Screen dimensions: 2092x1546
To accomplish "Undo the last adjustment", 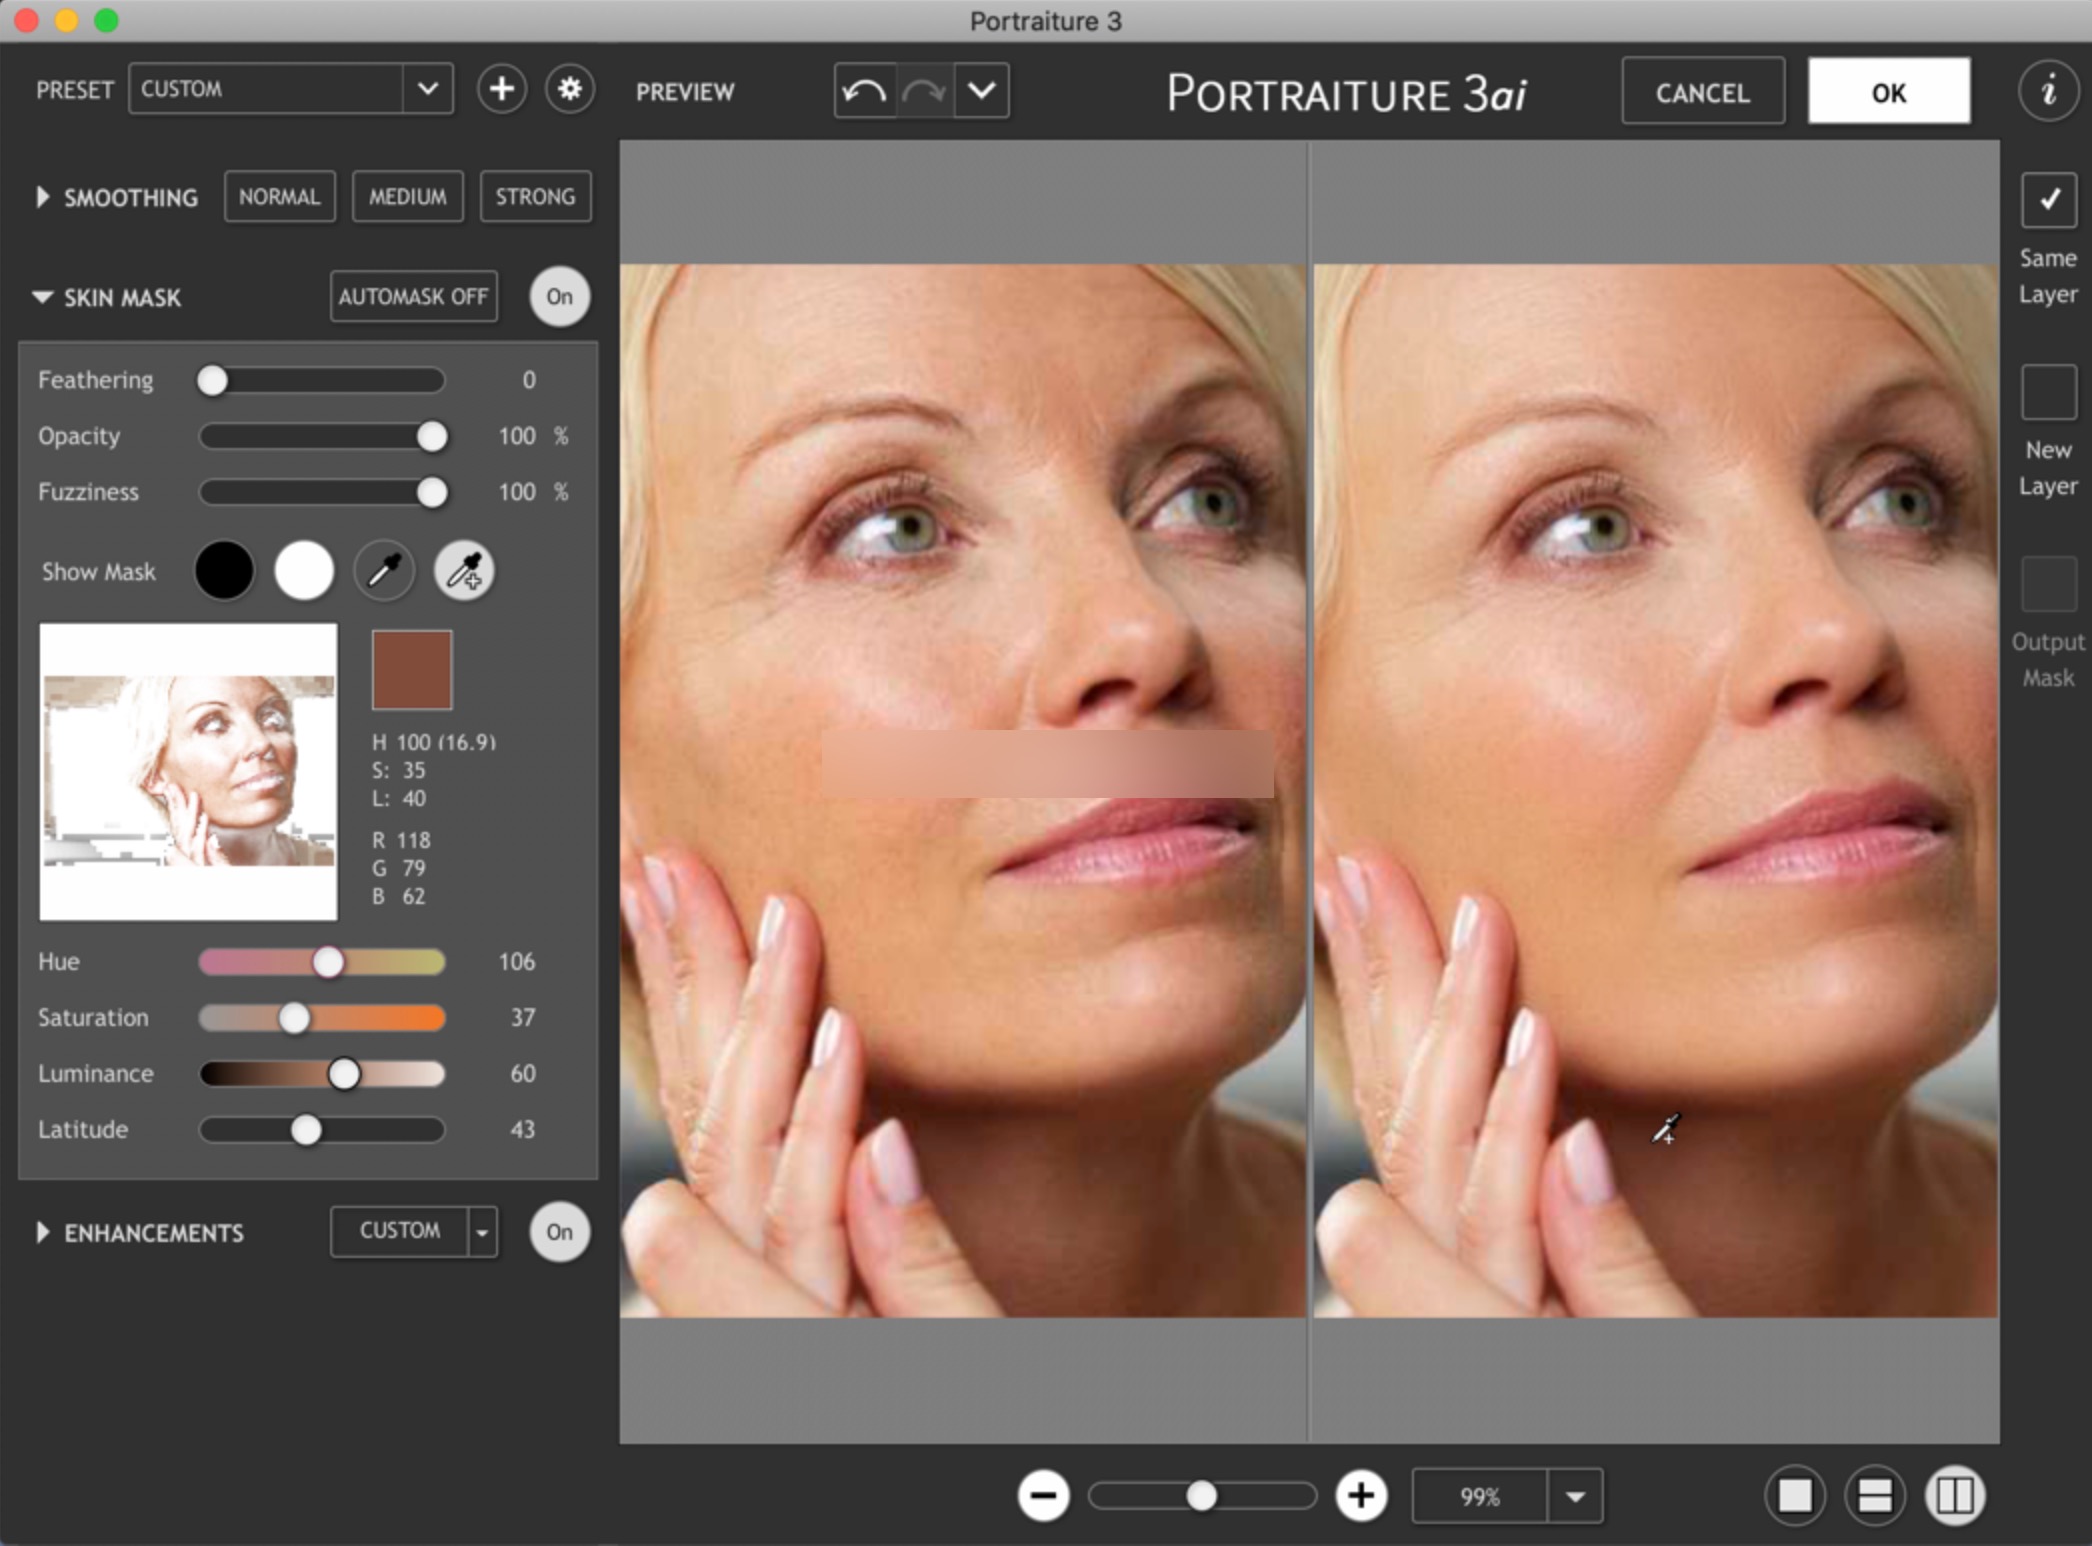I will [864, 91].
